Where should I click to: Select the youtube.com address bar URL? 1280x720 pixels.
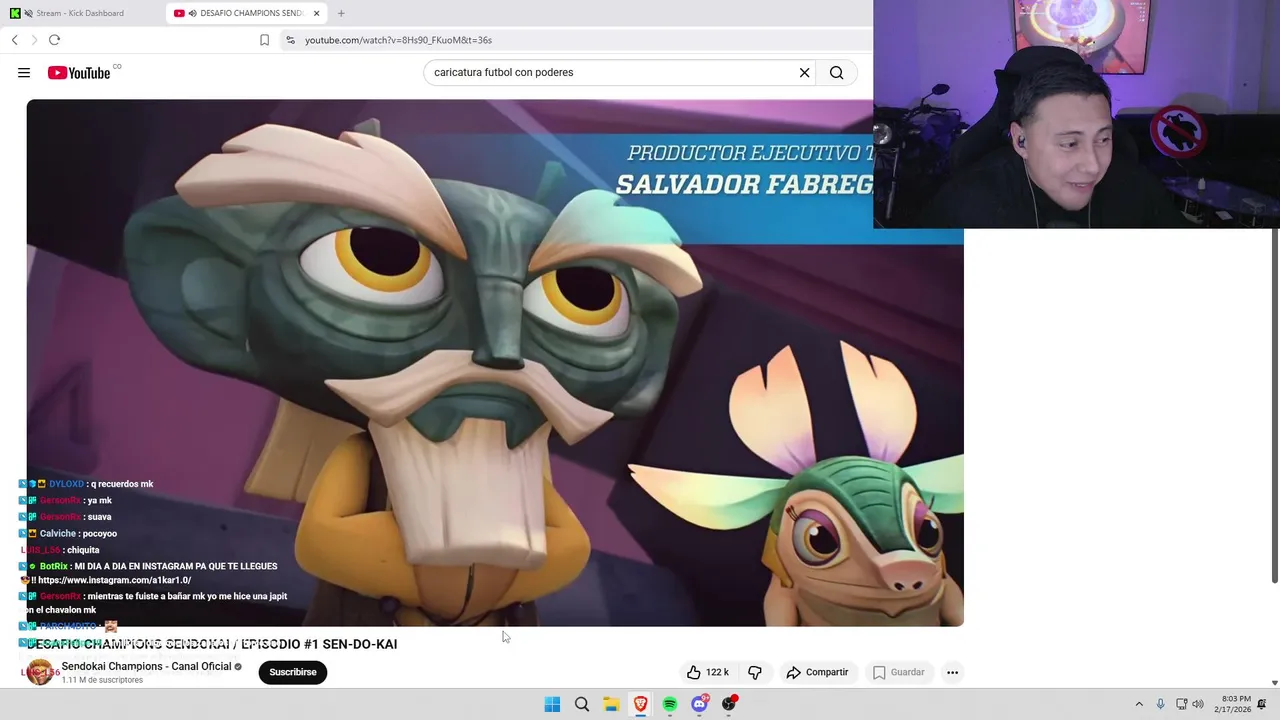point(398,40)
